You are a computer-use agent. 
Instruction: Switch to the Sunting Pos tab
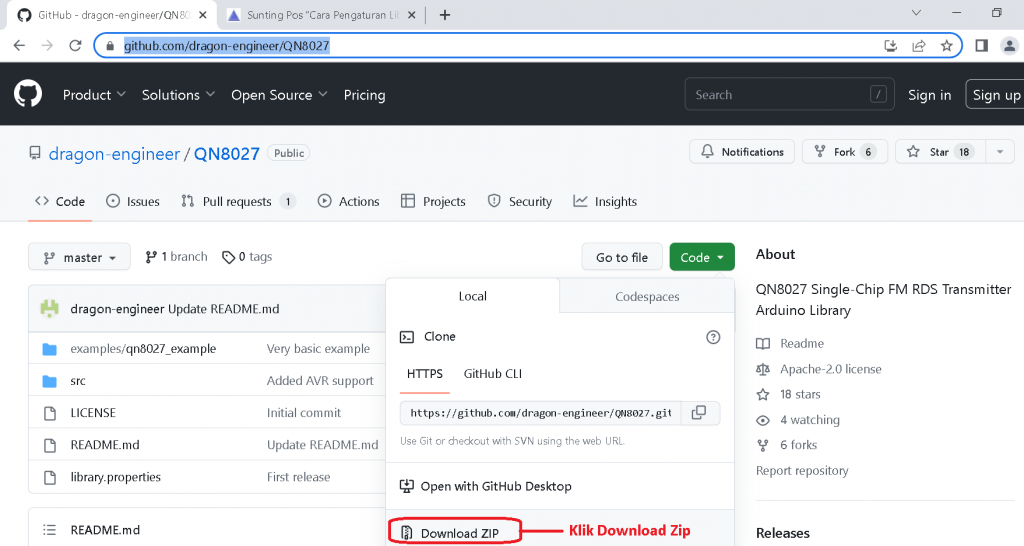[x=323, y=14]
